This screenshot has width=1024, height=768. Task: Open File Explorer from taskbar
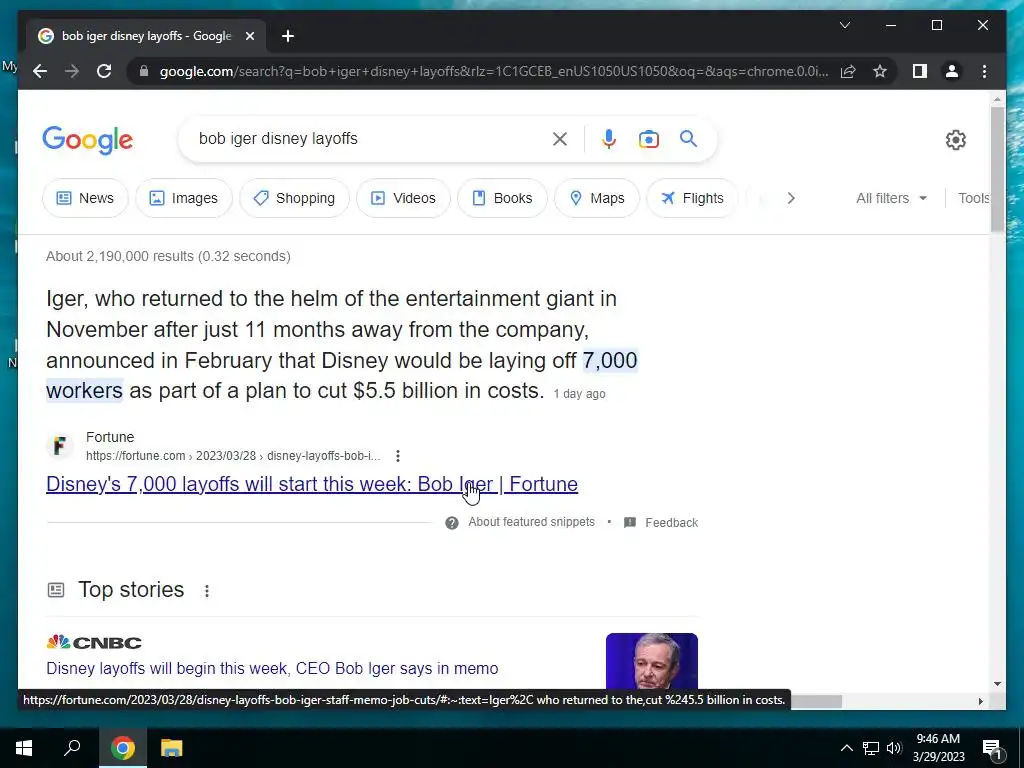pyautogui.click(x=172, y=748)
